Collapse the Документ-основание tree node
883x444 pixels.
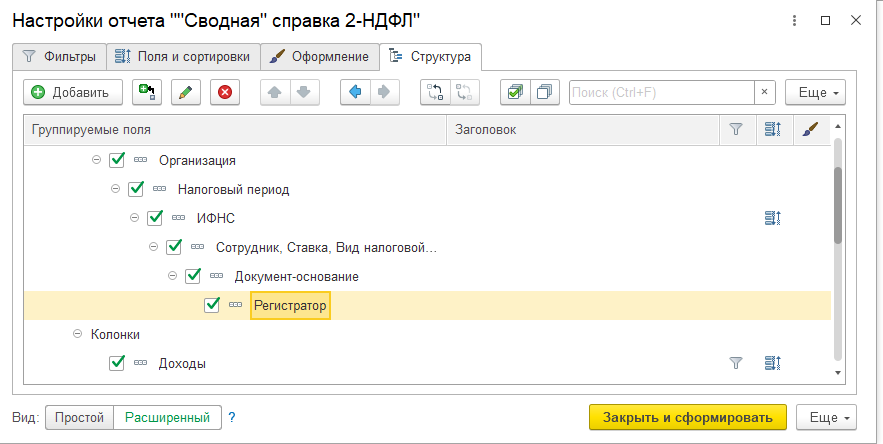click(172, 276)
